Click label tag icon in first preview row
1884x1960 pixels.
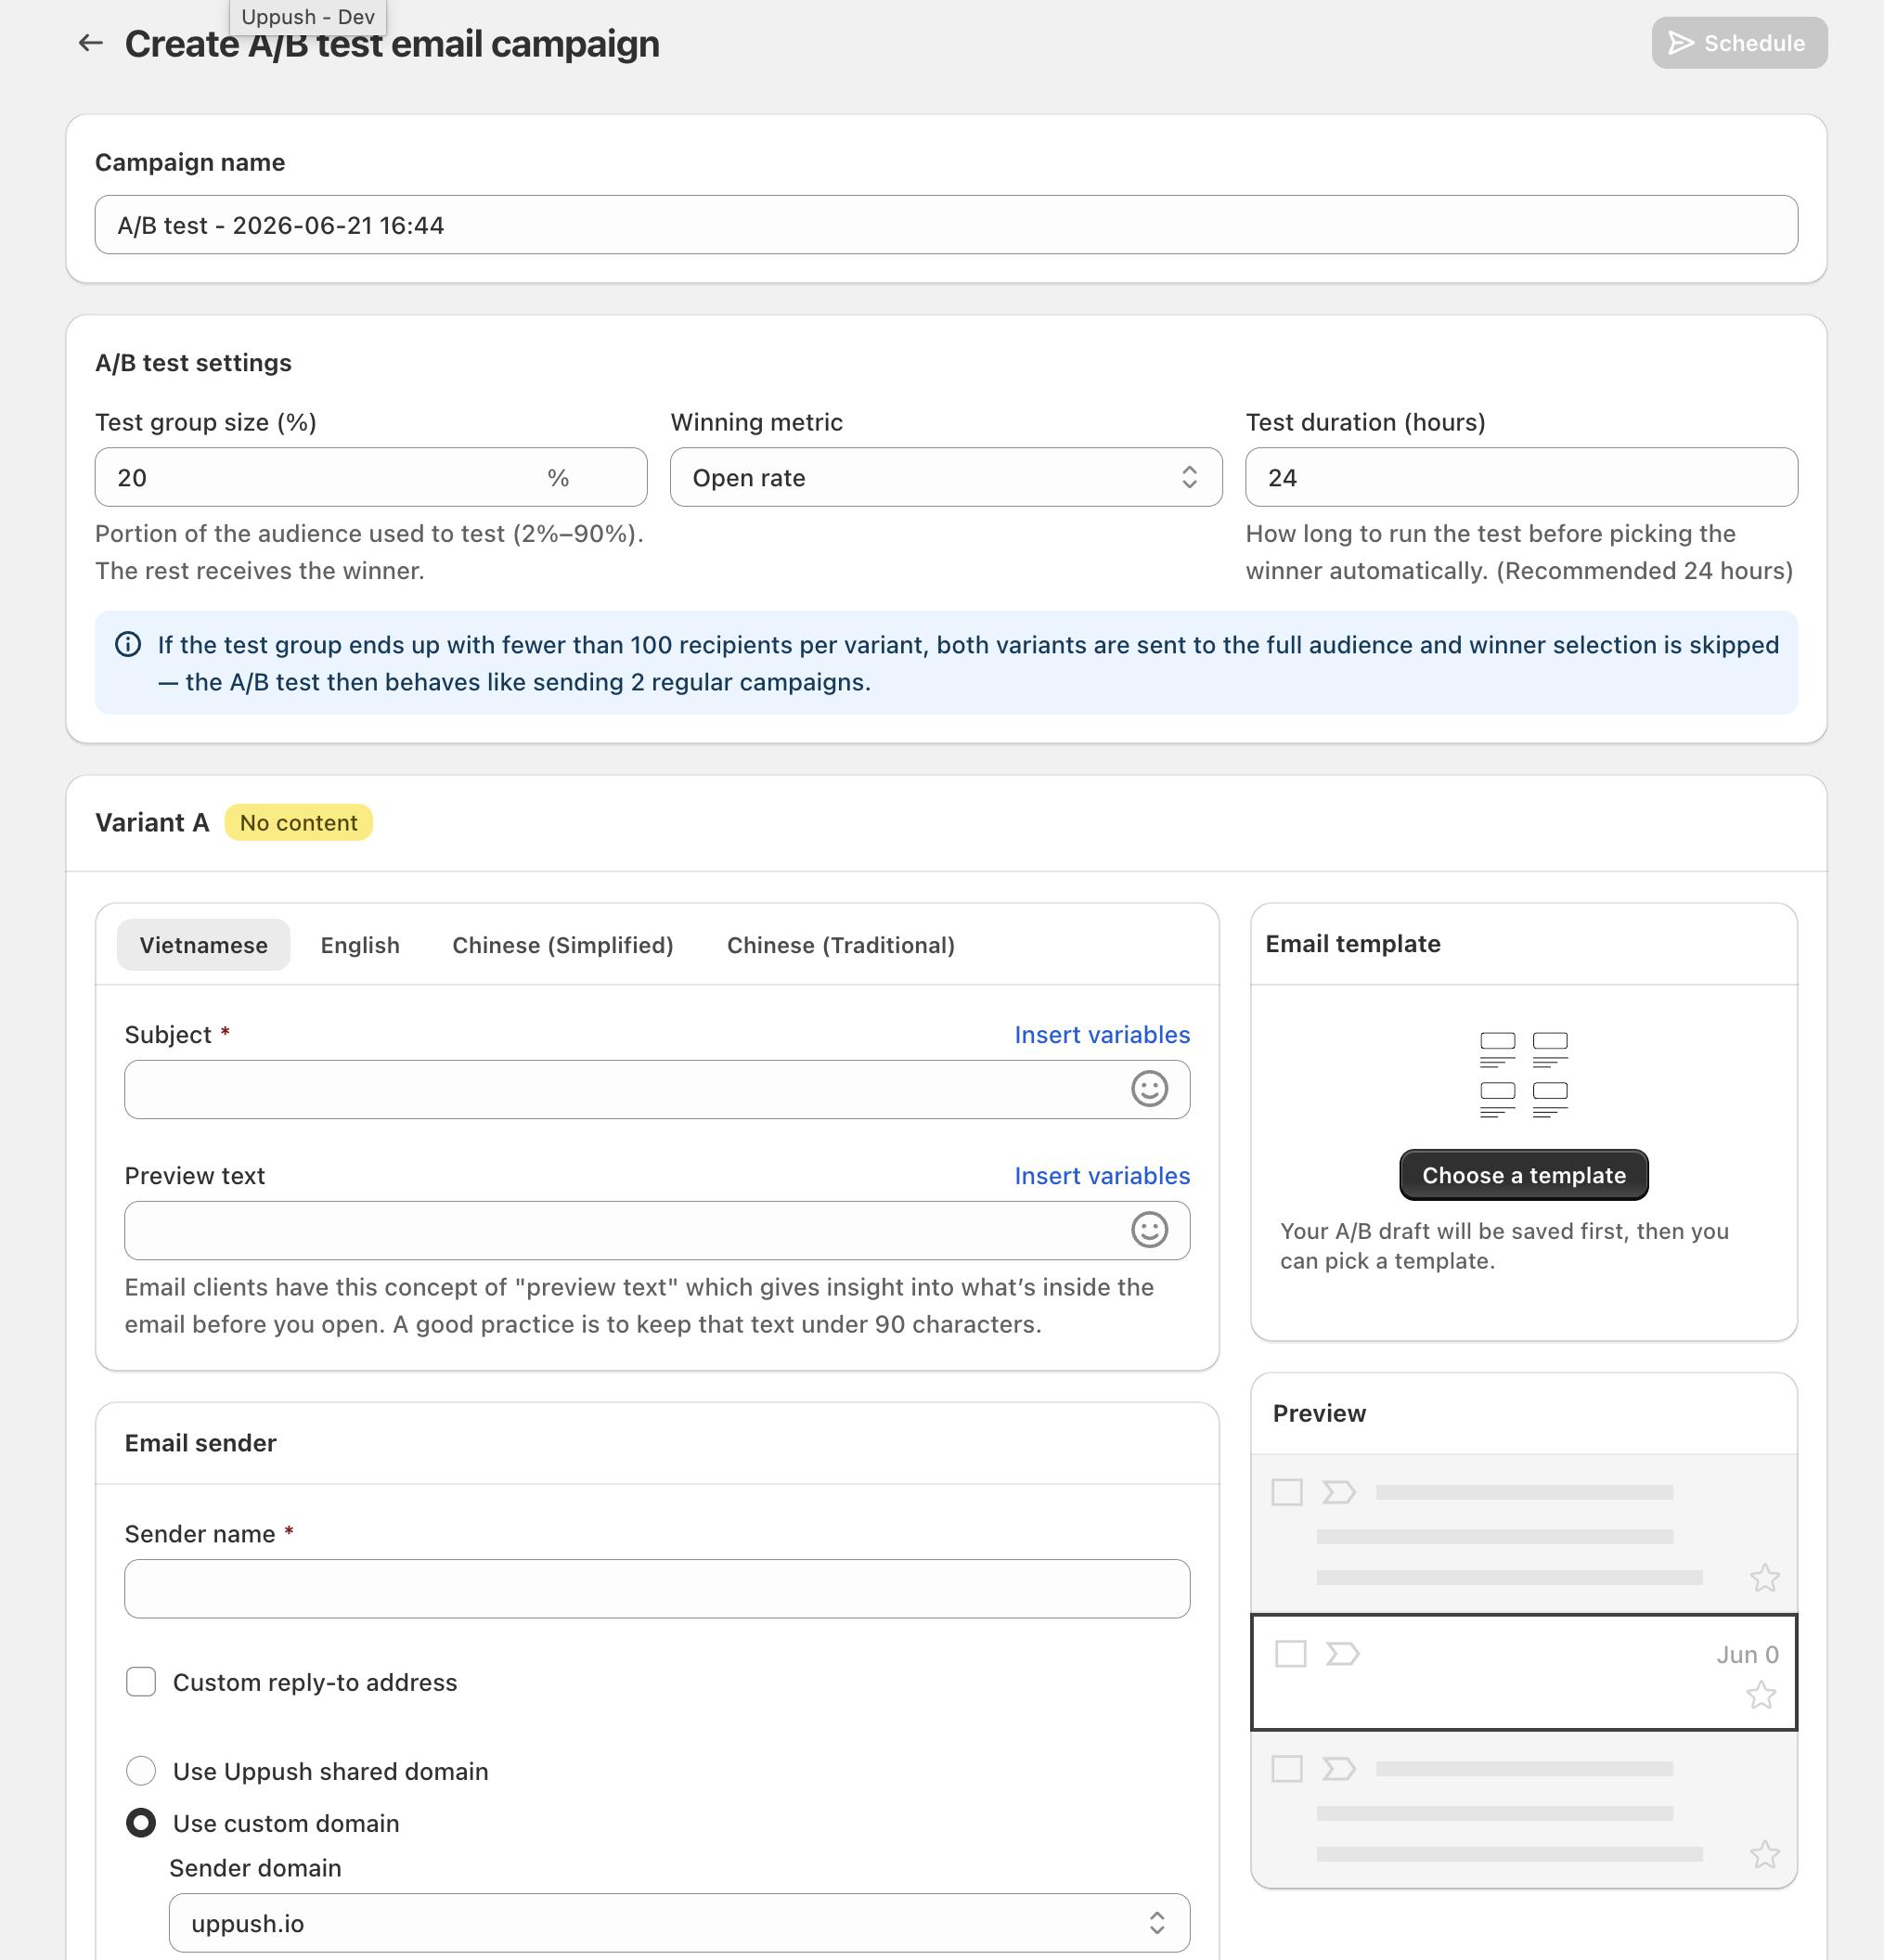pos(1339,1492)
